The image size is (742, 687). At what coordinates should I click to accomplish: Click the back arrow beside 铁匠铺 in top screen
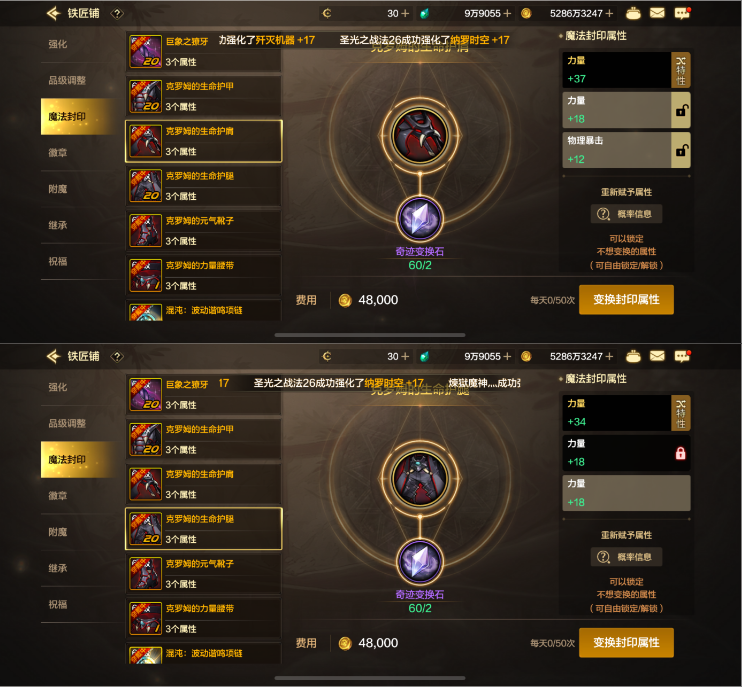point(53,13)
